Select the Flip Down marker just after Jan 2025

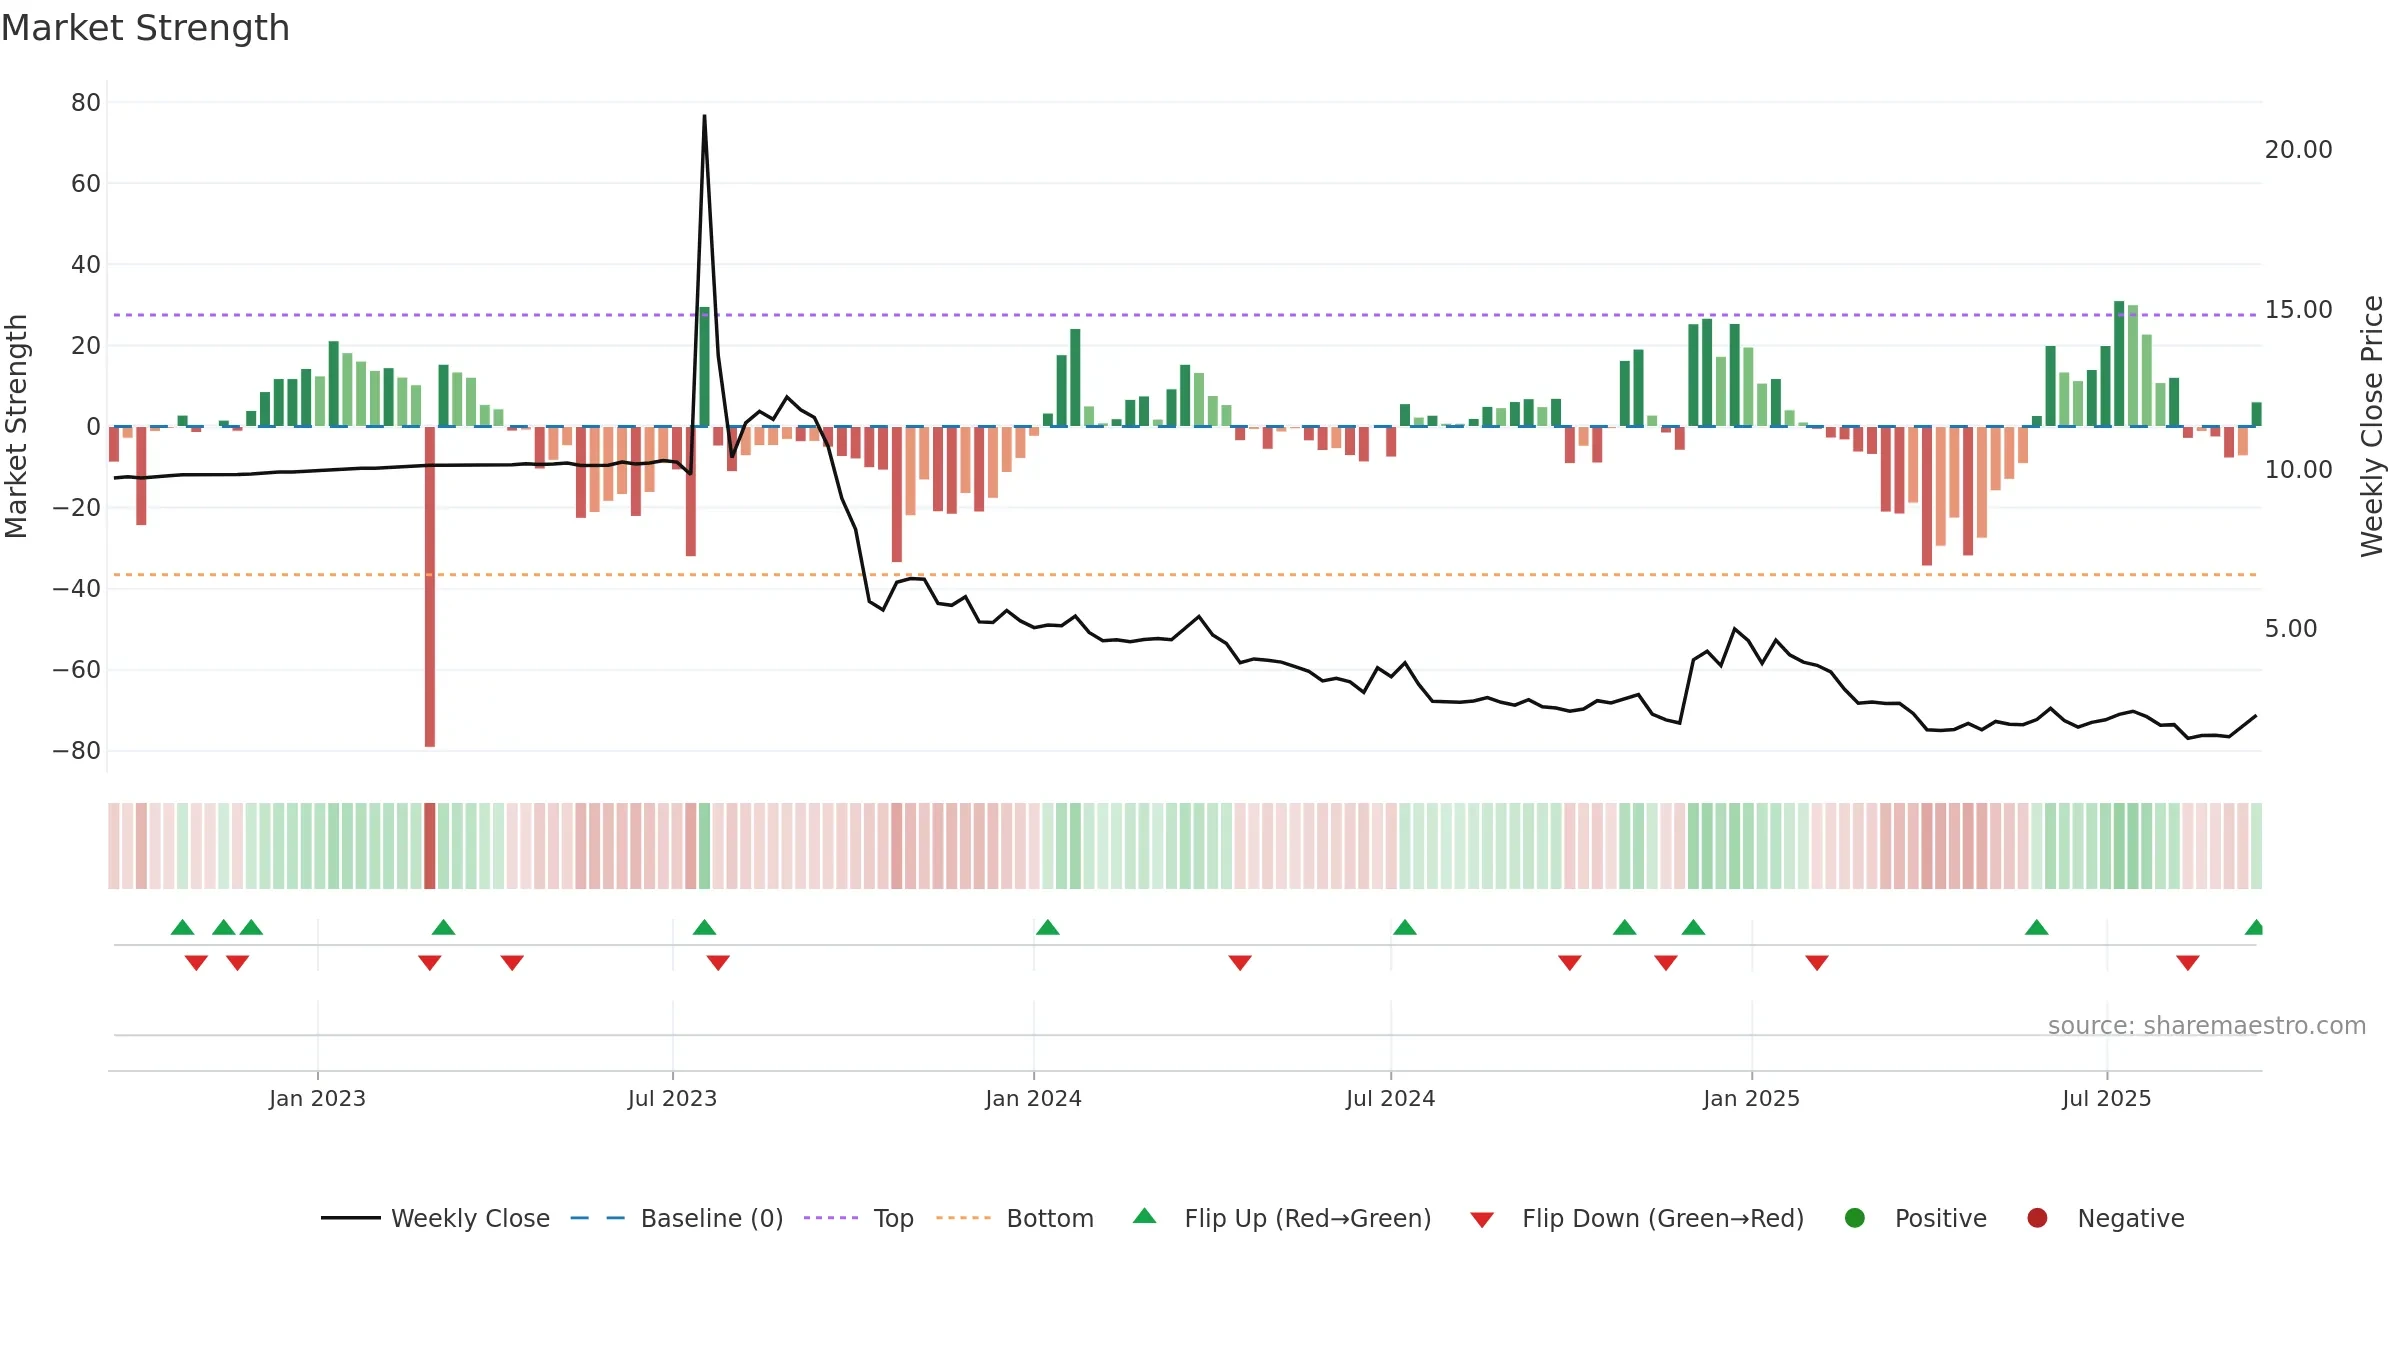1817,962
